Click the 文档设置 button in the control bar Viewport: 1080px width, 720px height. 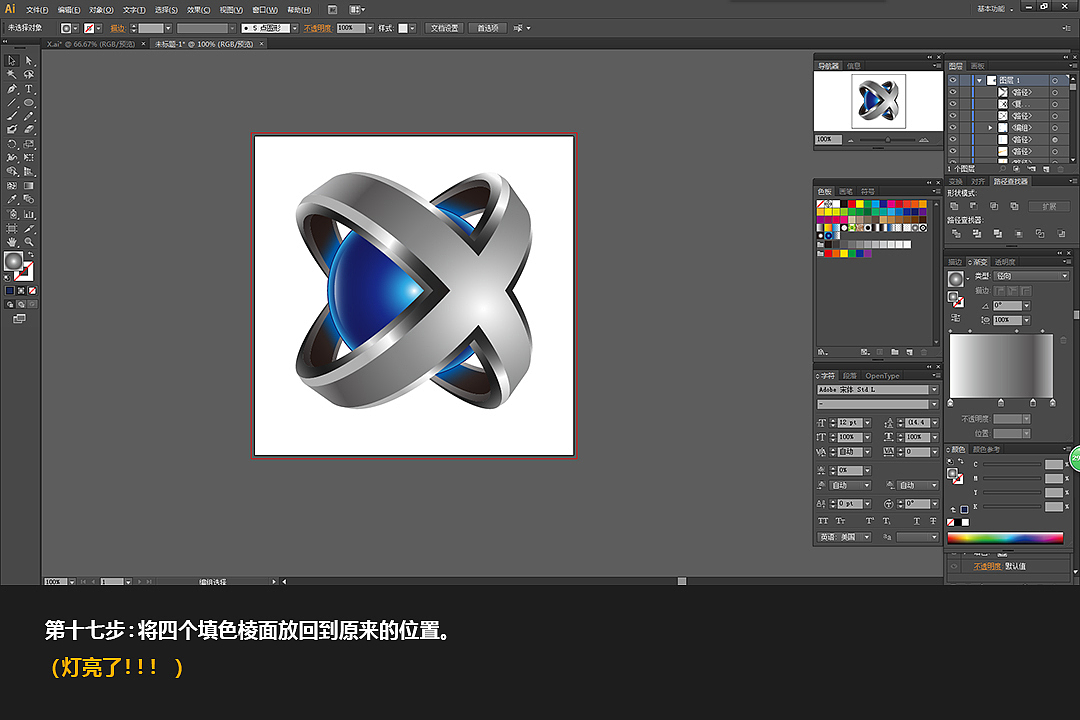[x=444, y=27]
